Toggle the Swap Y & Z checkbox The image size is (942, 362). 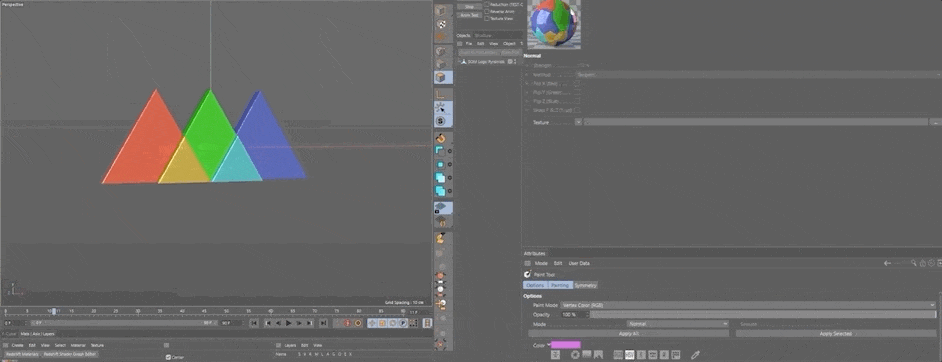tap(577, 110)
